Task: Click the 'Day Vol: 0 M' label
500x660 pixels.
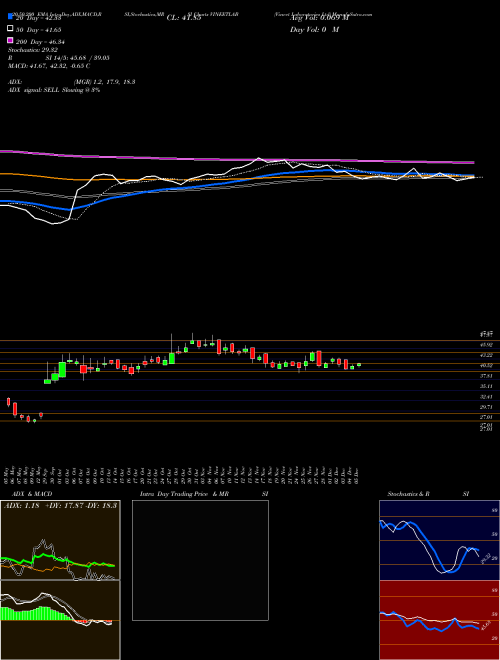Action: coord(314,29)
